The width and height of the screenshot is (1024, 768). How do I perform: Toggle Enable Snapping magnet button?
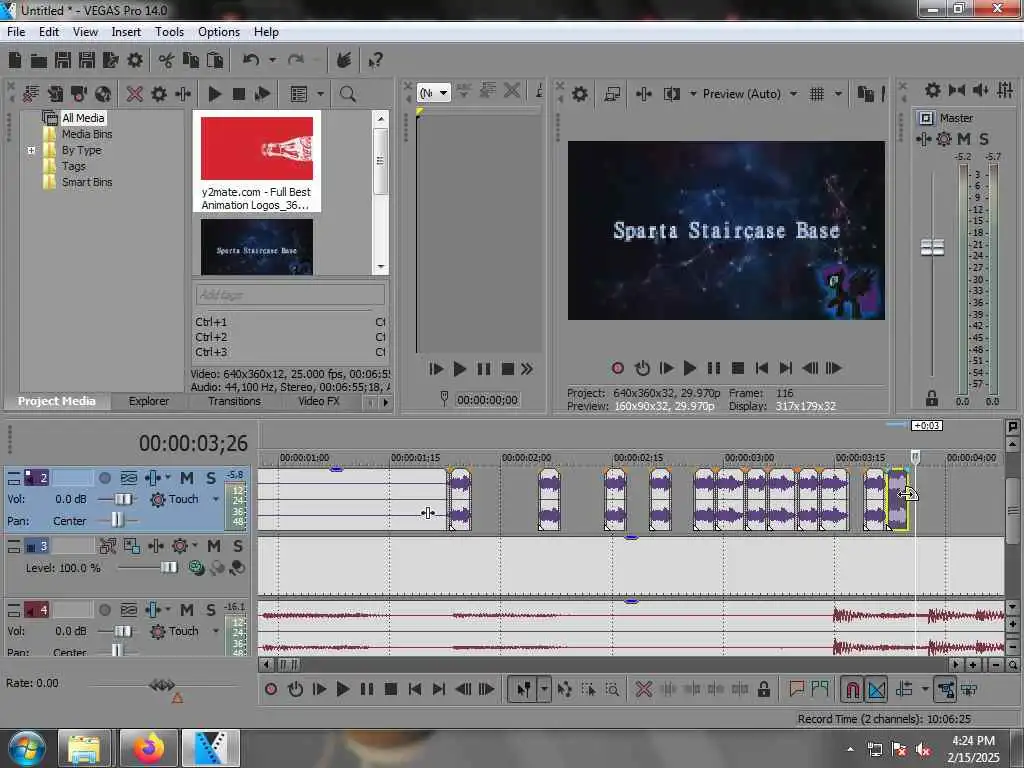coord(852,689)
